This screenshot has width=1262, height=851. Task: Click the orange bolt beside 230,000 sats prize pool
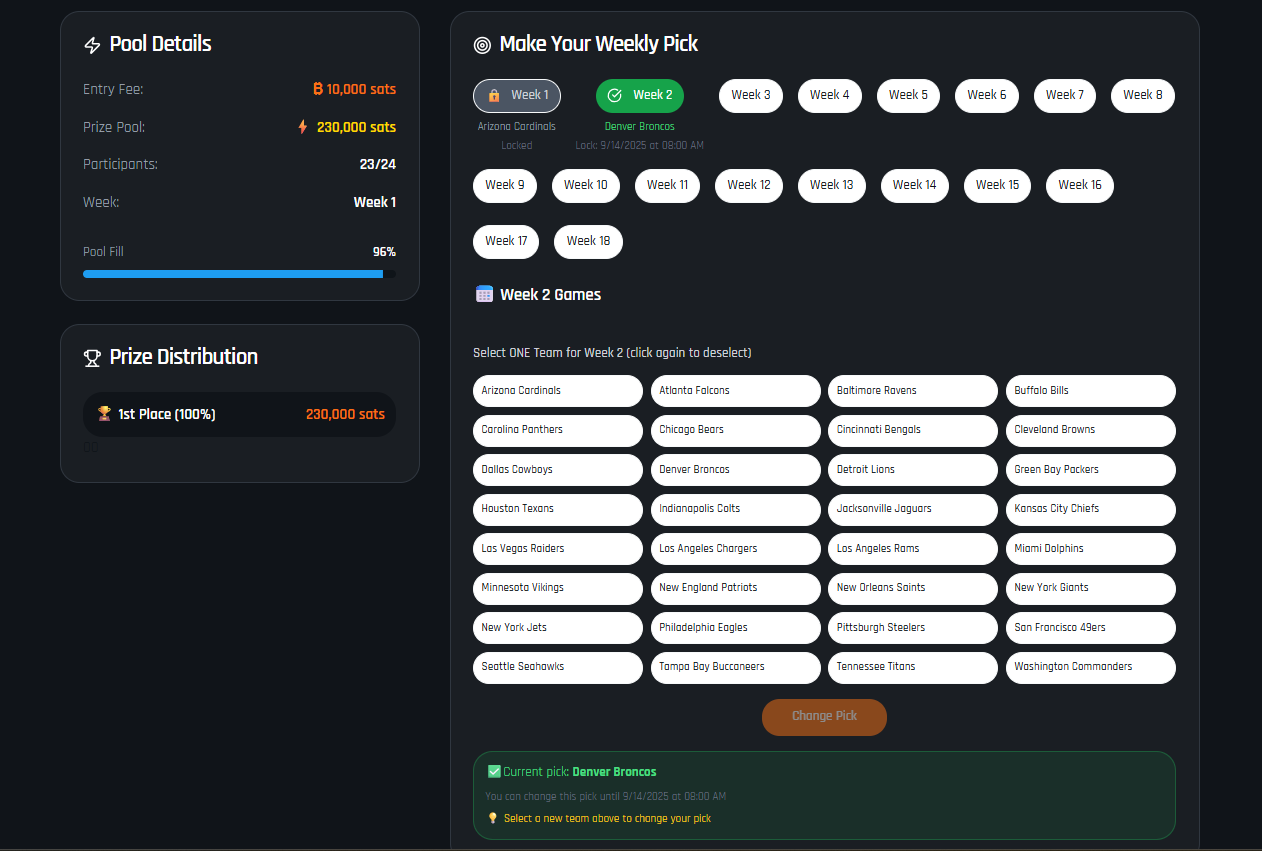[303, 127]
